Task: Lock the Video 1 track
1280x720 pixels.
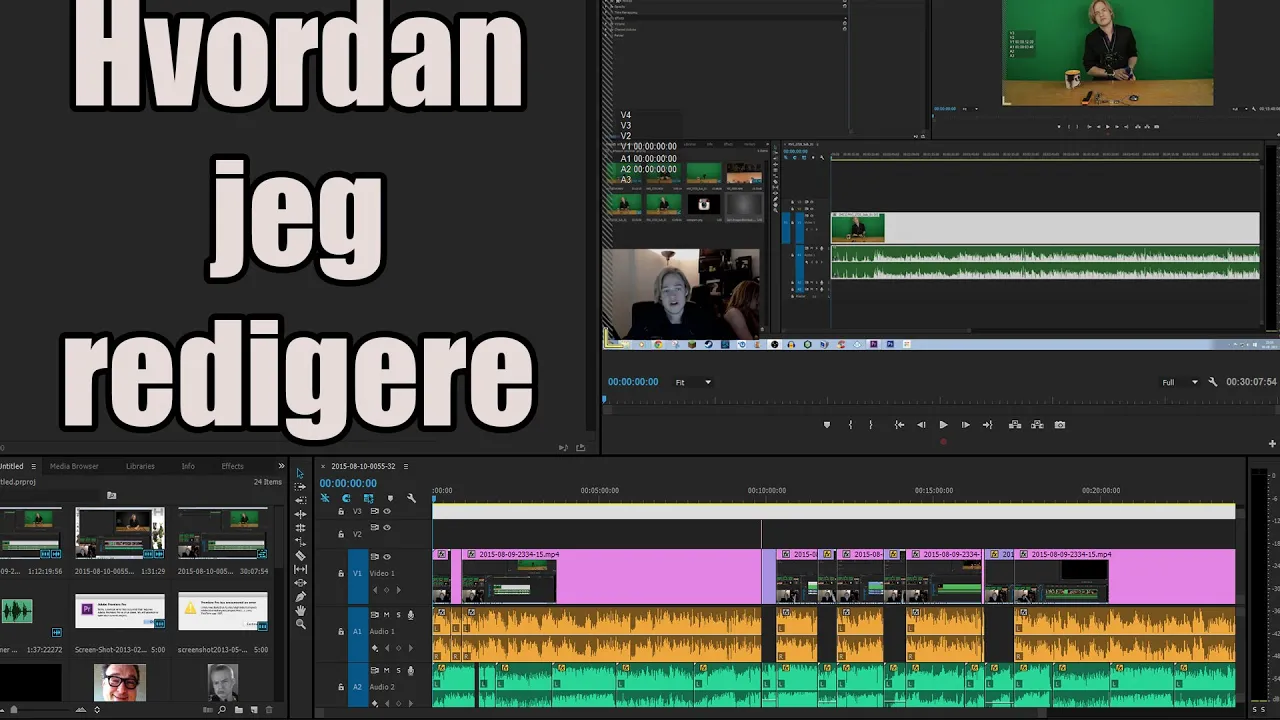Action: pos(341,573)
